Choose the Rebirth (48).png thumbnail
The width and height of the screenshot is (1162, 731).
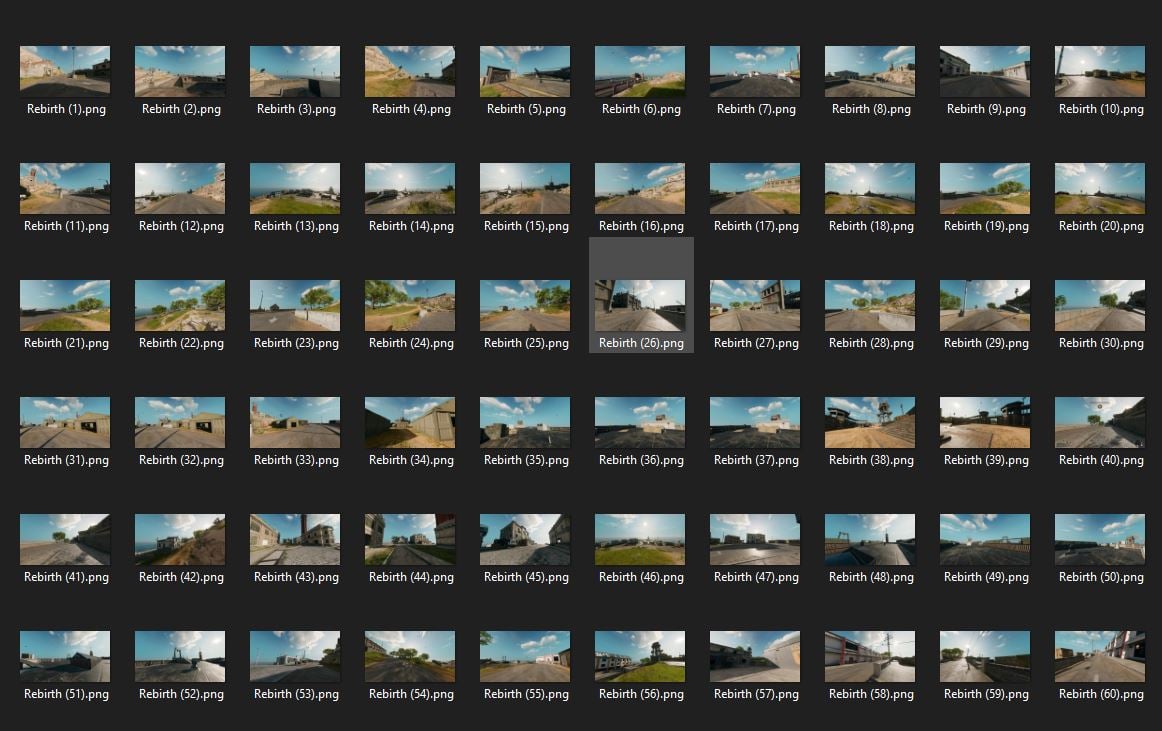[x=870, y=540]
